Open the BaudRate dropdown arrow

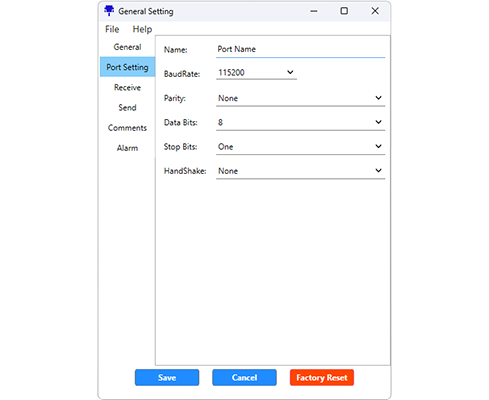[x=290, y=72]
